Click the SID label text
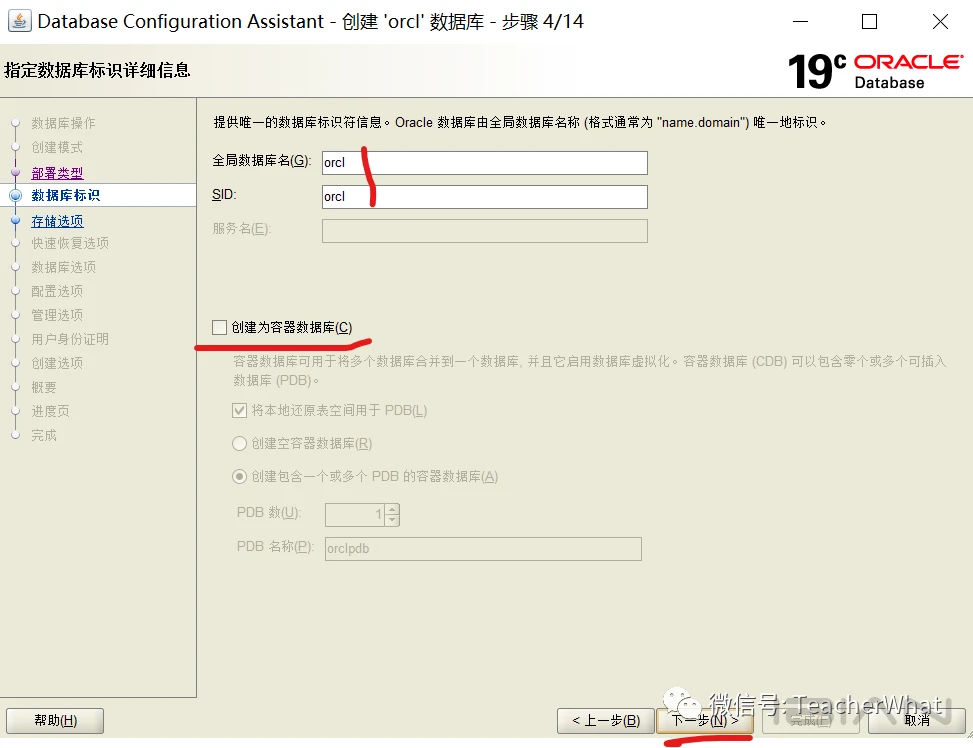The width and height of the screenshot is (973, 748). 224,195
